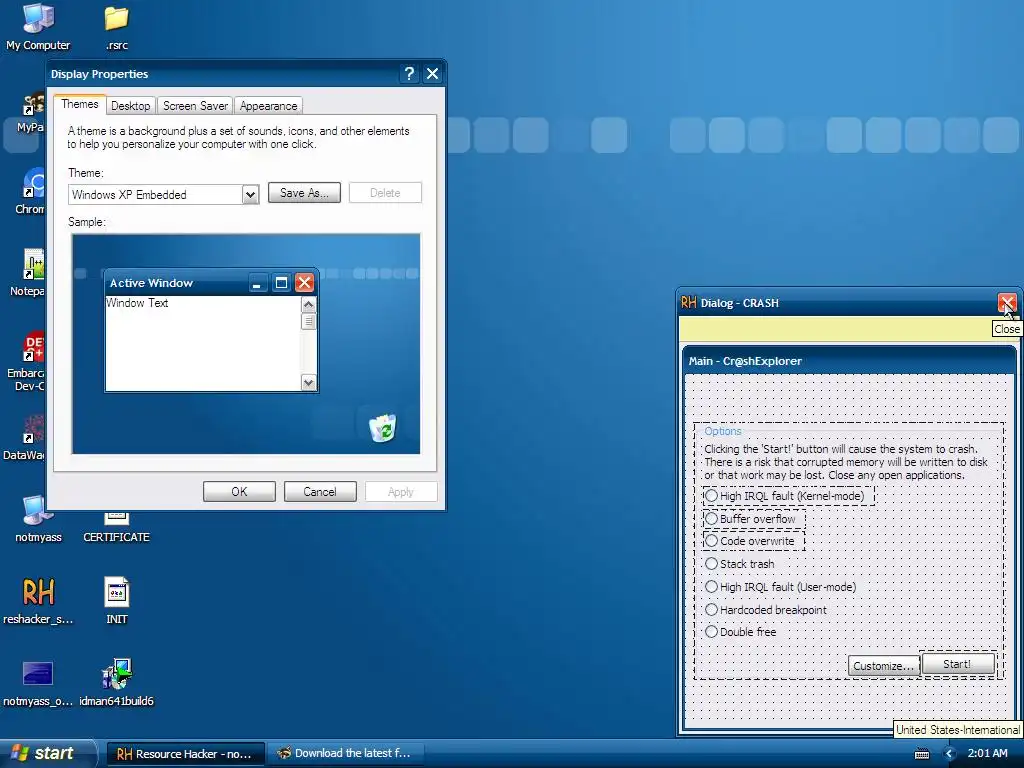This screenshot has height=768, width=1024.
Task: Click scroll up arrow in sample window
Action: click(x=309, y=305)
